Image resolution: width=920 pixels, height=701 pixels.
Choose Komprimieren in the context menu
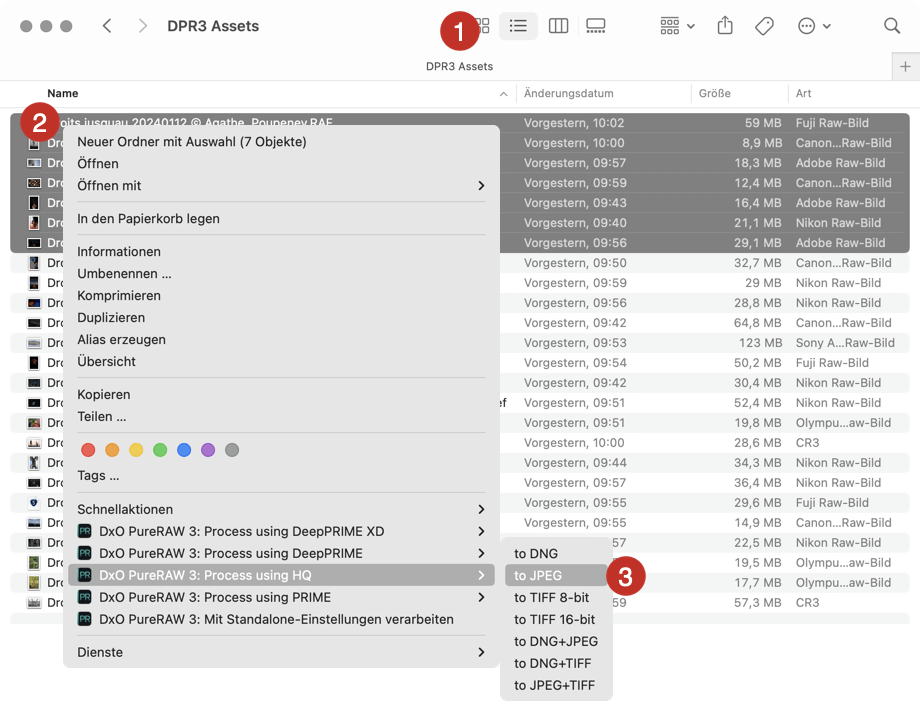click(281, 296)
